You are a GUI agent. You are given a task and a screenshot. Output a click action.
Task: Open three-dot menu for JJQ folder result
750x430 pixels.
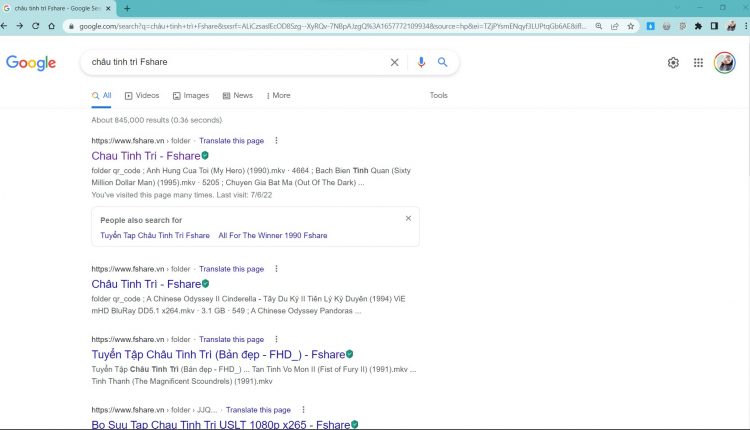click(303, 410)
